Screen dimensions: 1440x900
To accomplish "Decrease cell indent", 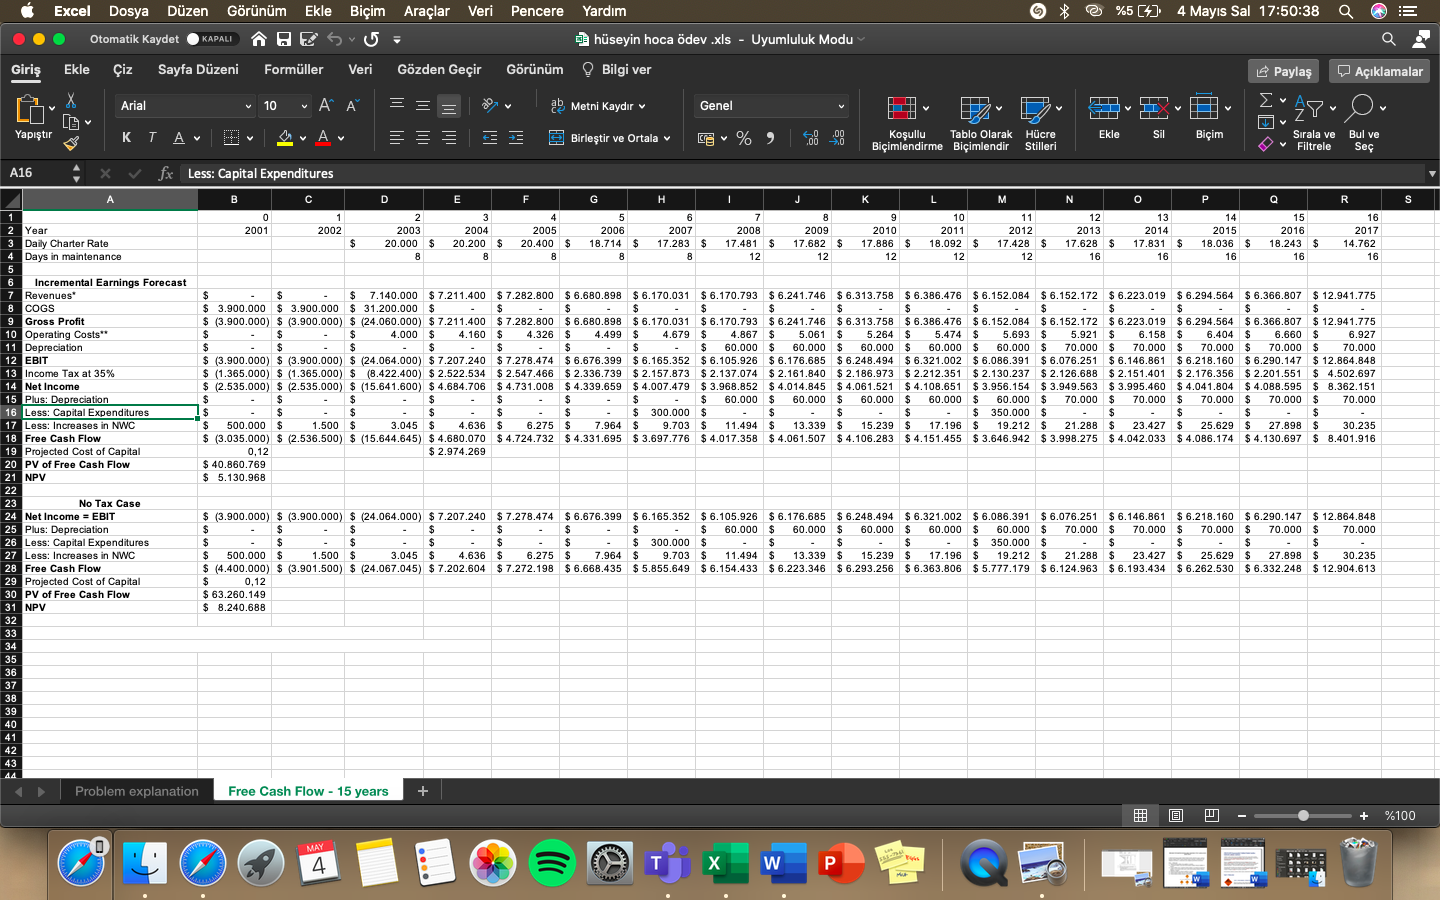I will [x=490, y=138].
